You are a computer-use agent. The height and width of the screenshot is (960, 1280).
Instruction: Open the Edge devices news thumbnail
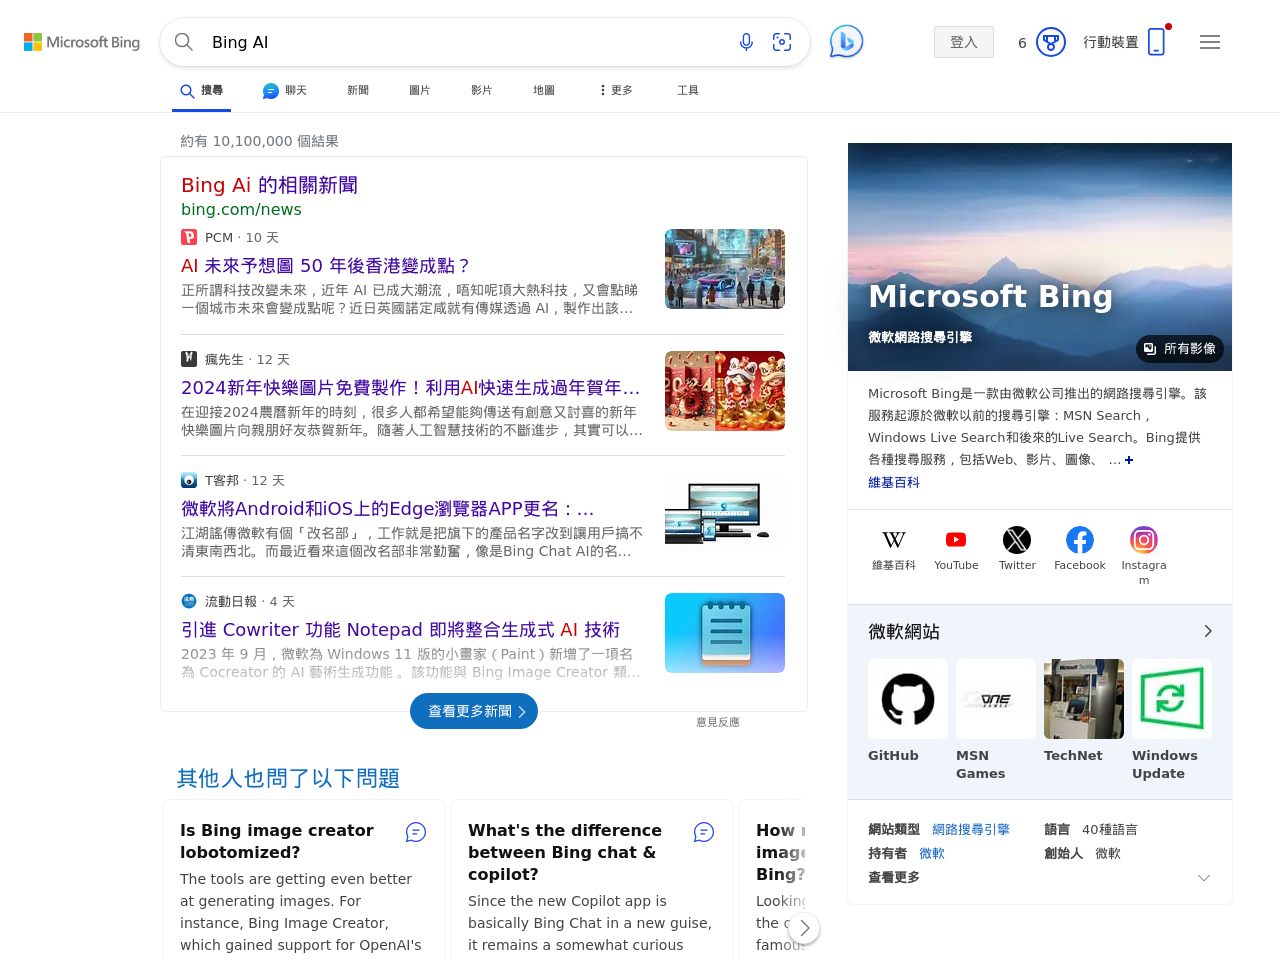(725, 512)
